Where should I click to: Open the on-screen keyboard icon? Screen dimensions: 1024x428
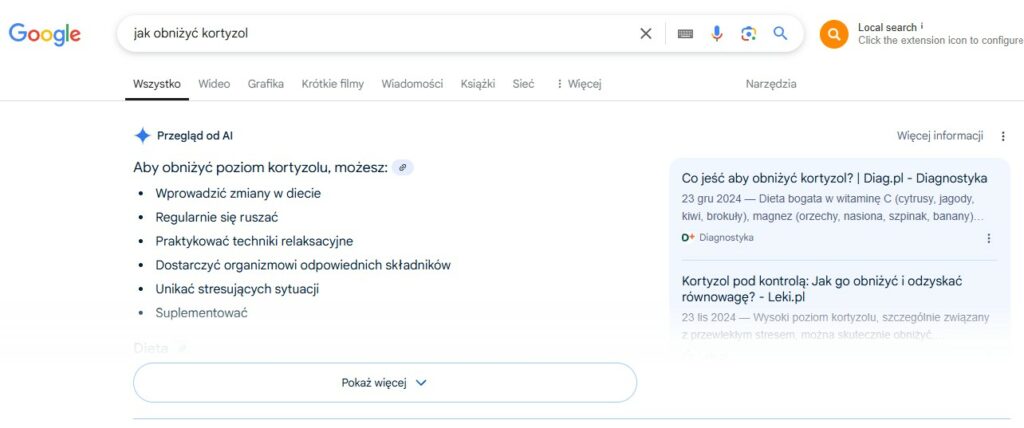(x=685, y=33)
